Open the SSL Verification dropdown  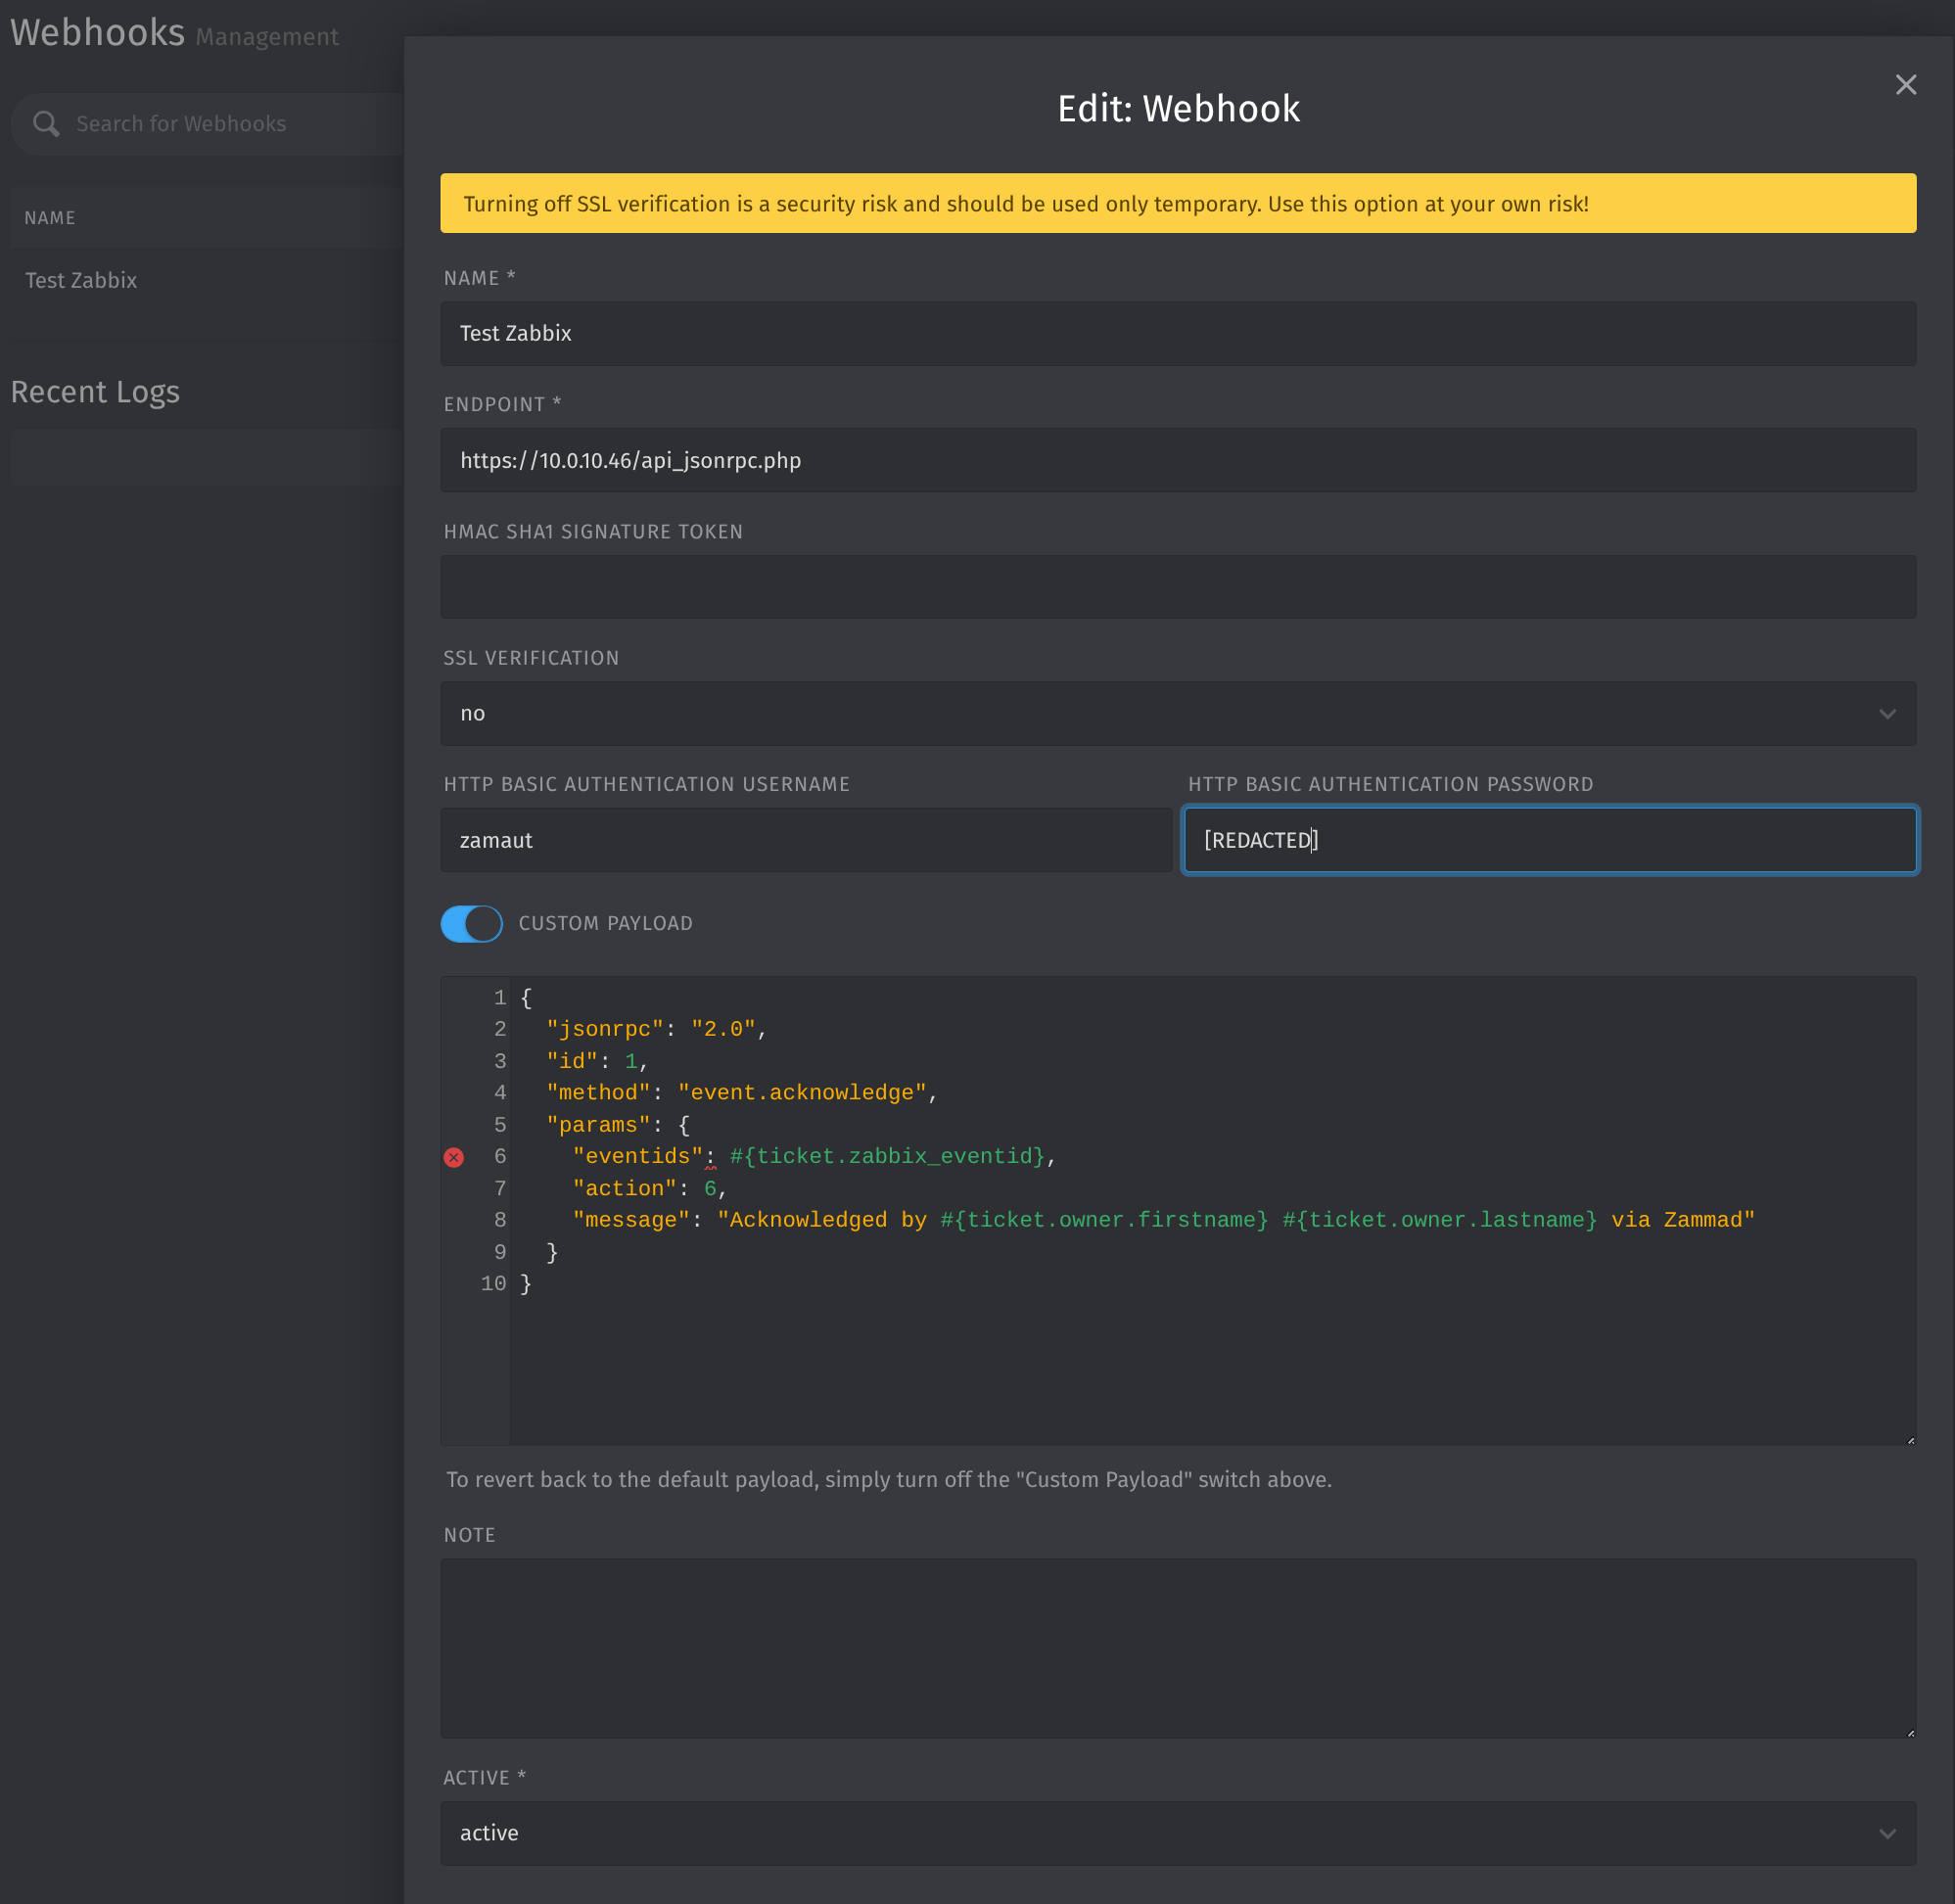[x=1177, y=713]
